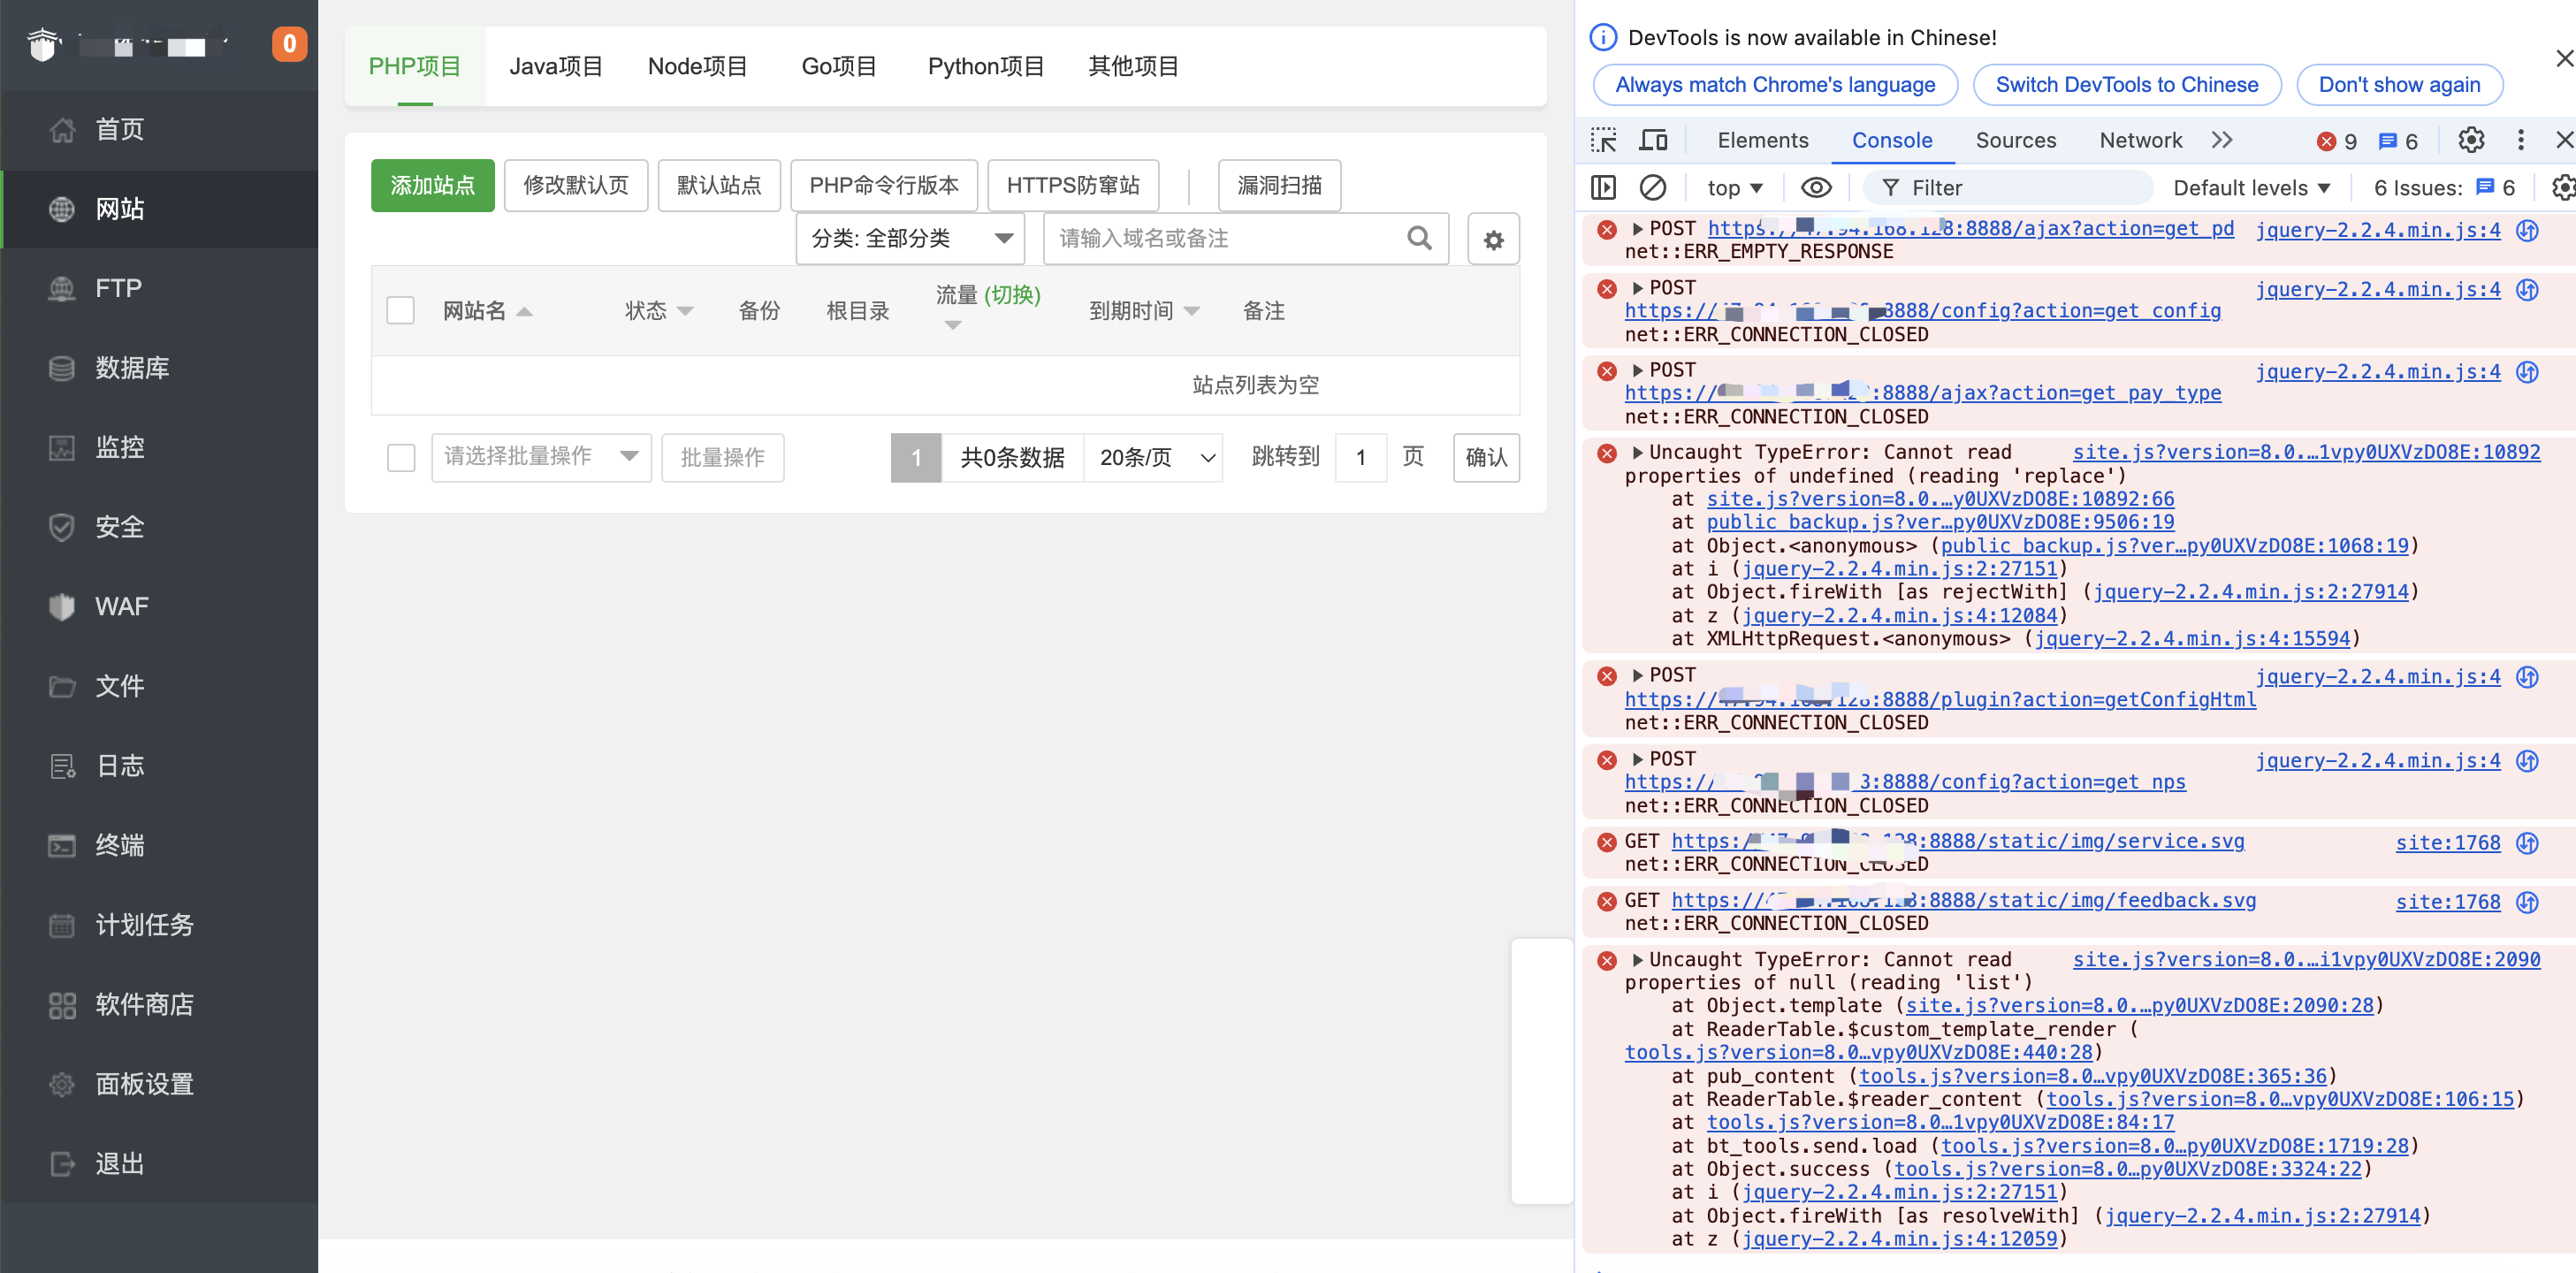Open the 首页 home sidebar item
The image size is (2576, 1273).
click(x=159, y=130)
